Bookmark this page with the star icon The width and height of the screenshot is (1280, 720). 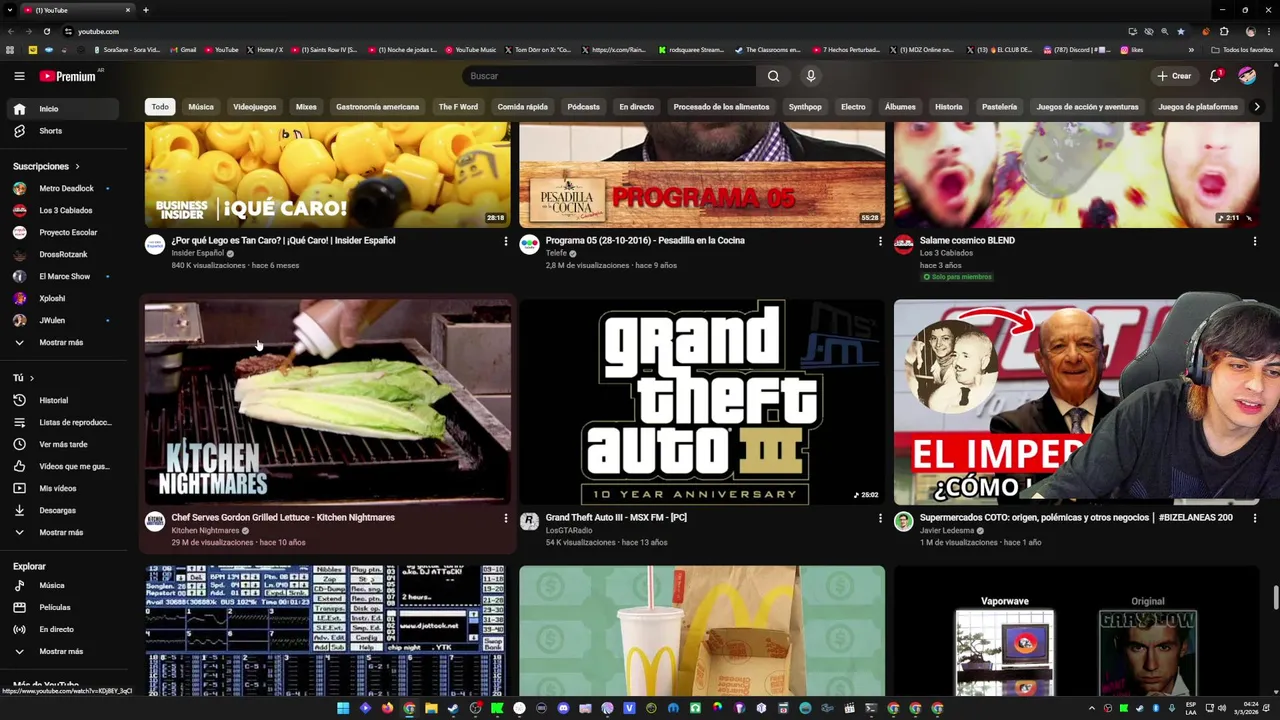click(1180, 31)
